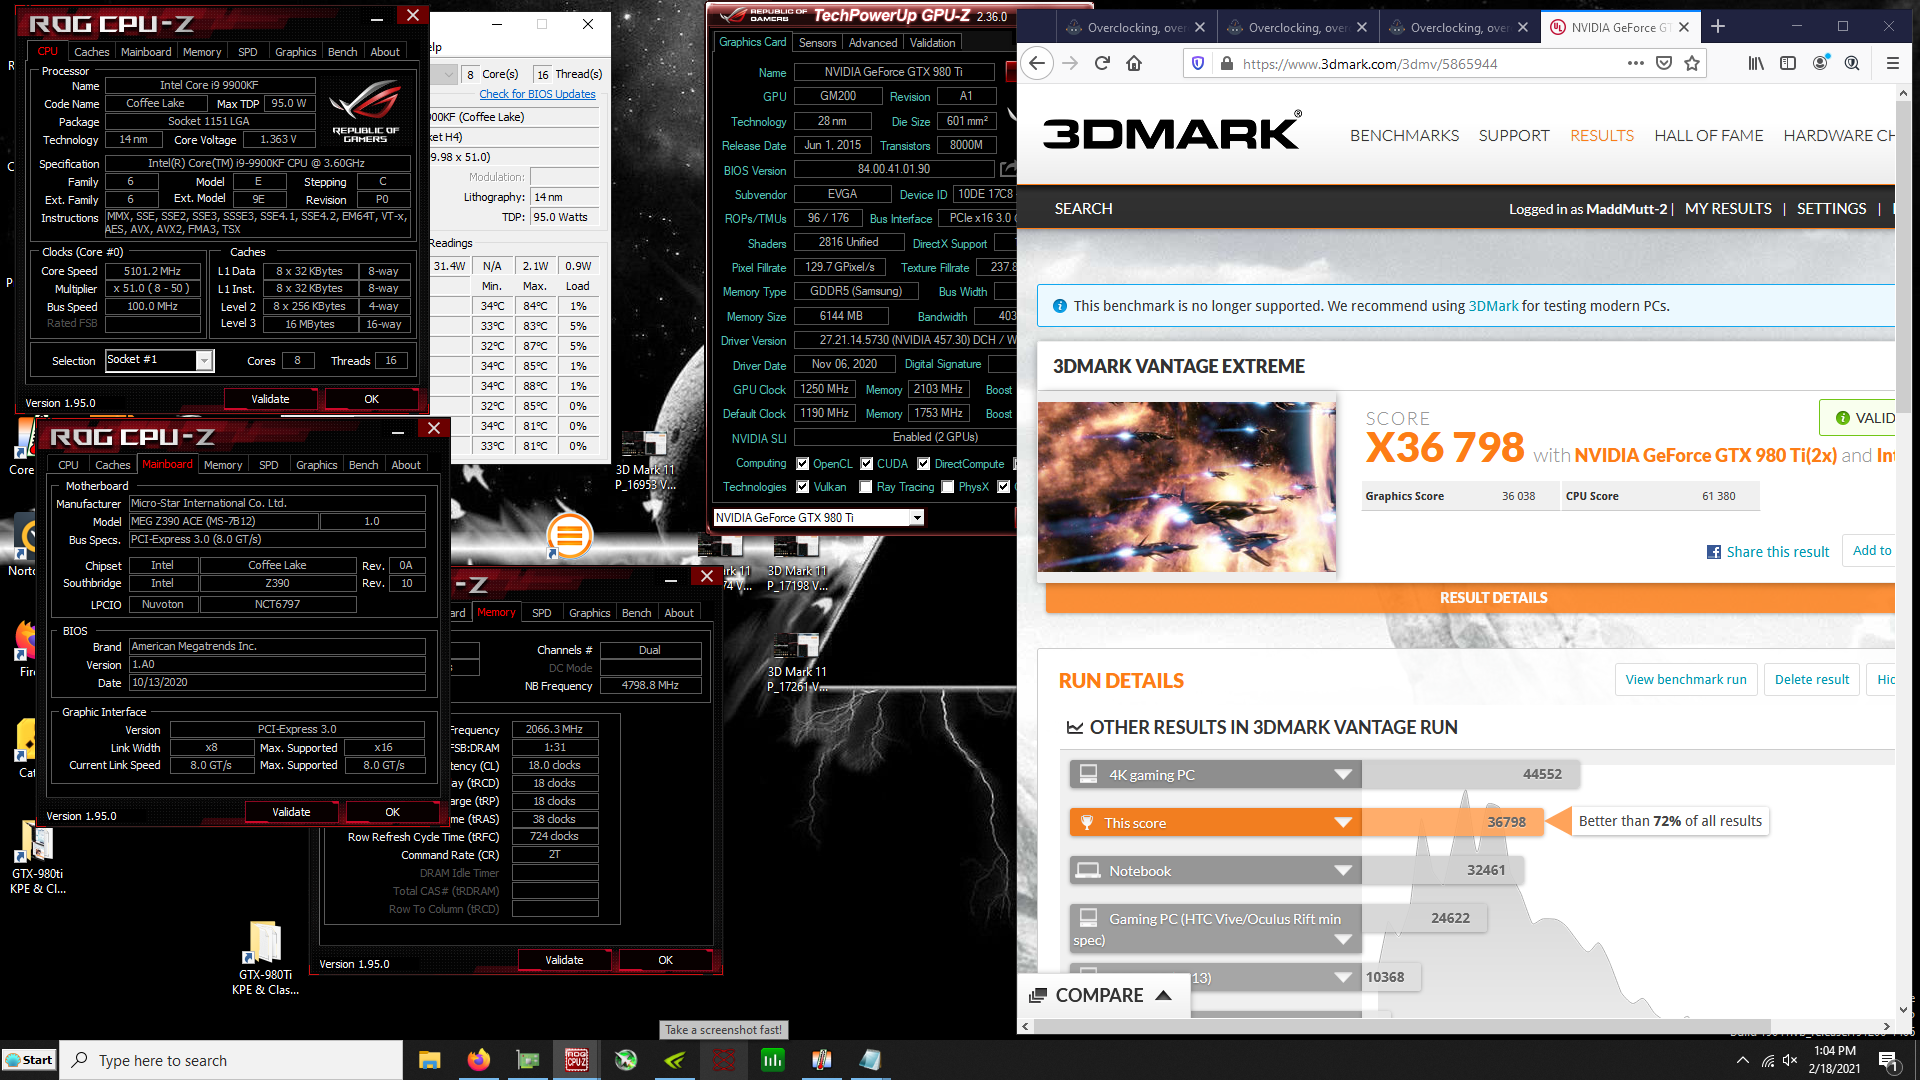The image size is (1920, 1080).
Task: Toggle Ray Tracing checkbox in GPU-Z
Action: coord(866,487)
